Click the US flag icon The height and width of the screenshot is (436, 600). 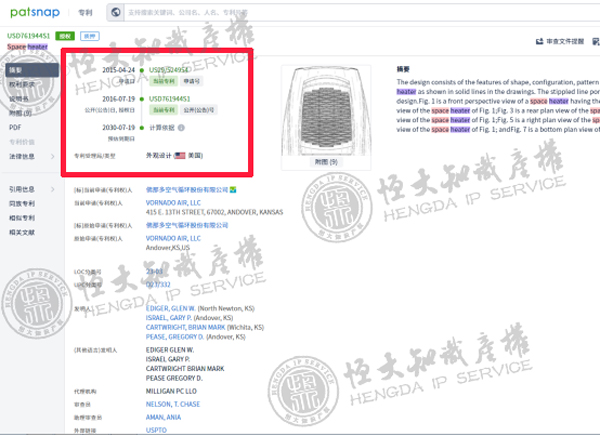coord(180,155)
